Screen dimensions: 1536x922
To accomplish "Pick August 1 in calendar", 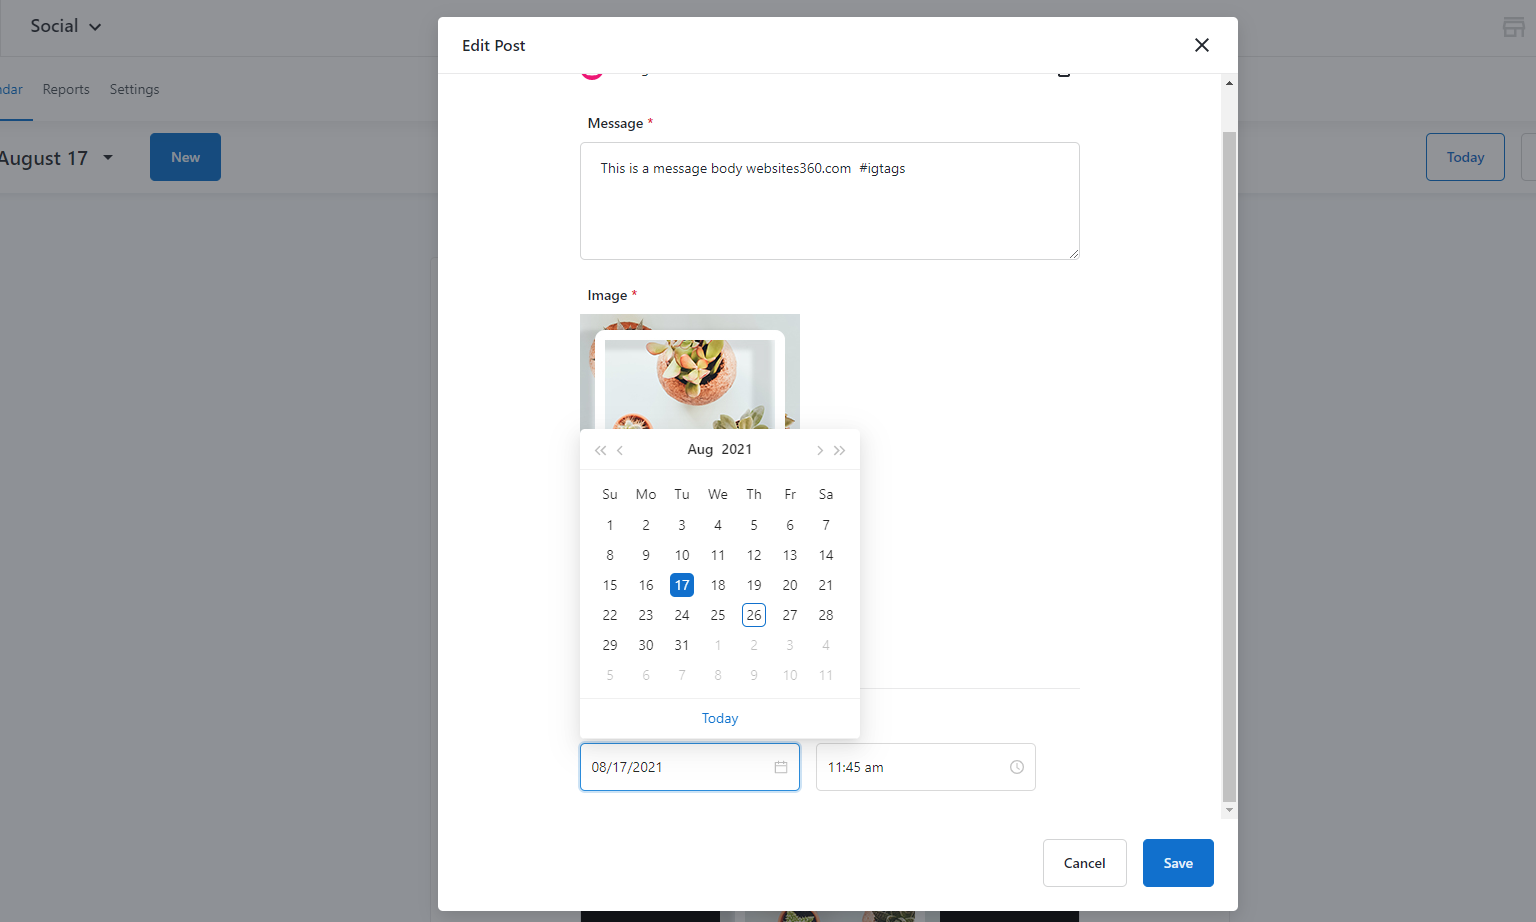I will tap(610, 525).
